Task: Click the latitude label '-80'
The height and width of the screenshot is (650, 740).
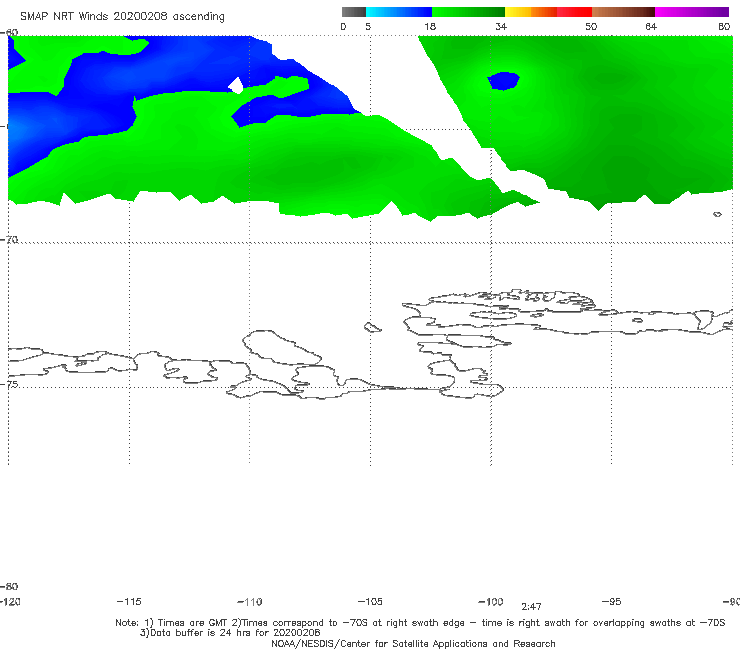Action: [9, 586]
